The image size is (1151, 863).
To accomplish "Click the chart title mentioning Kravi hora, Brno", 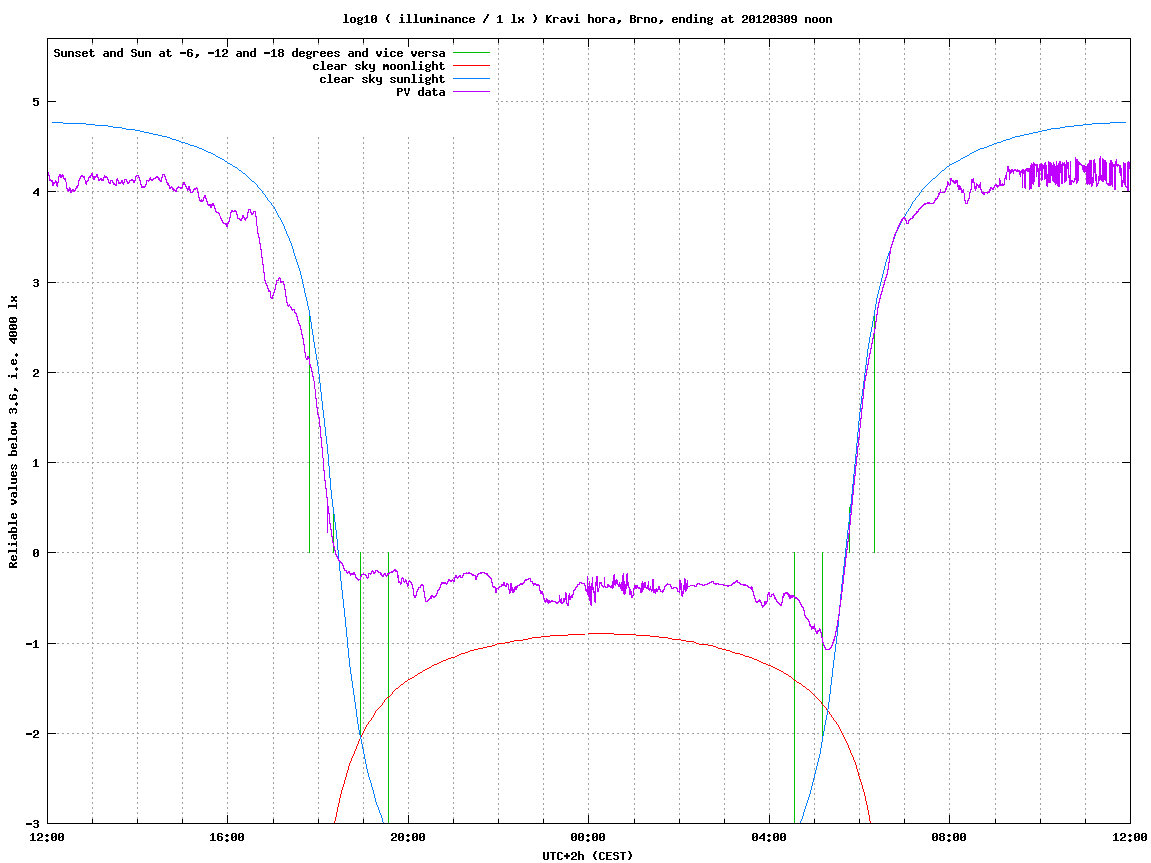I will tap(587, 19).
